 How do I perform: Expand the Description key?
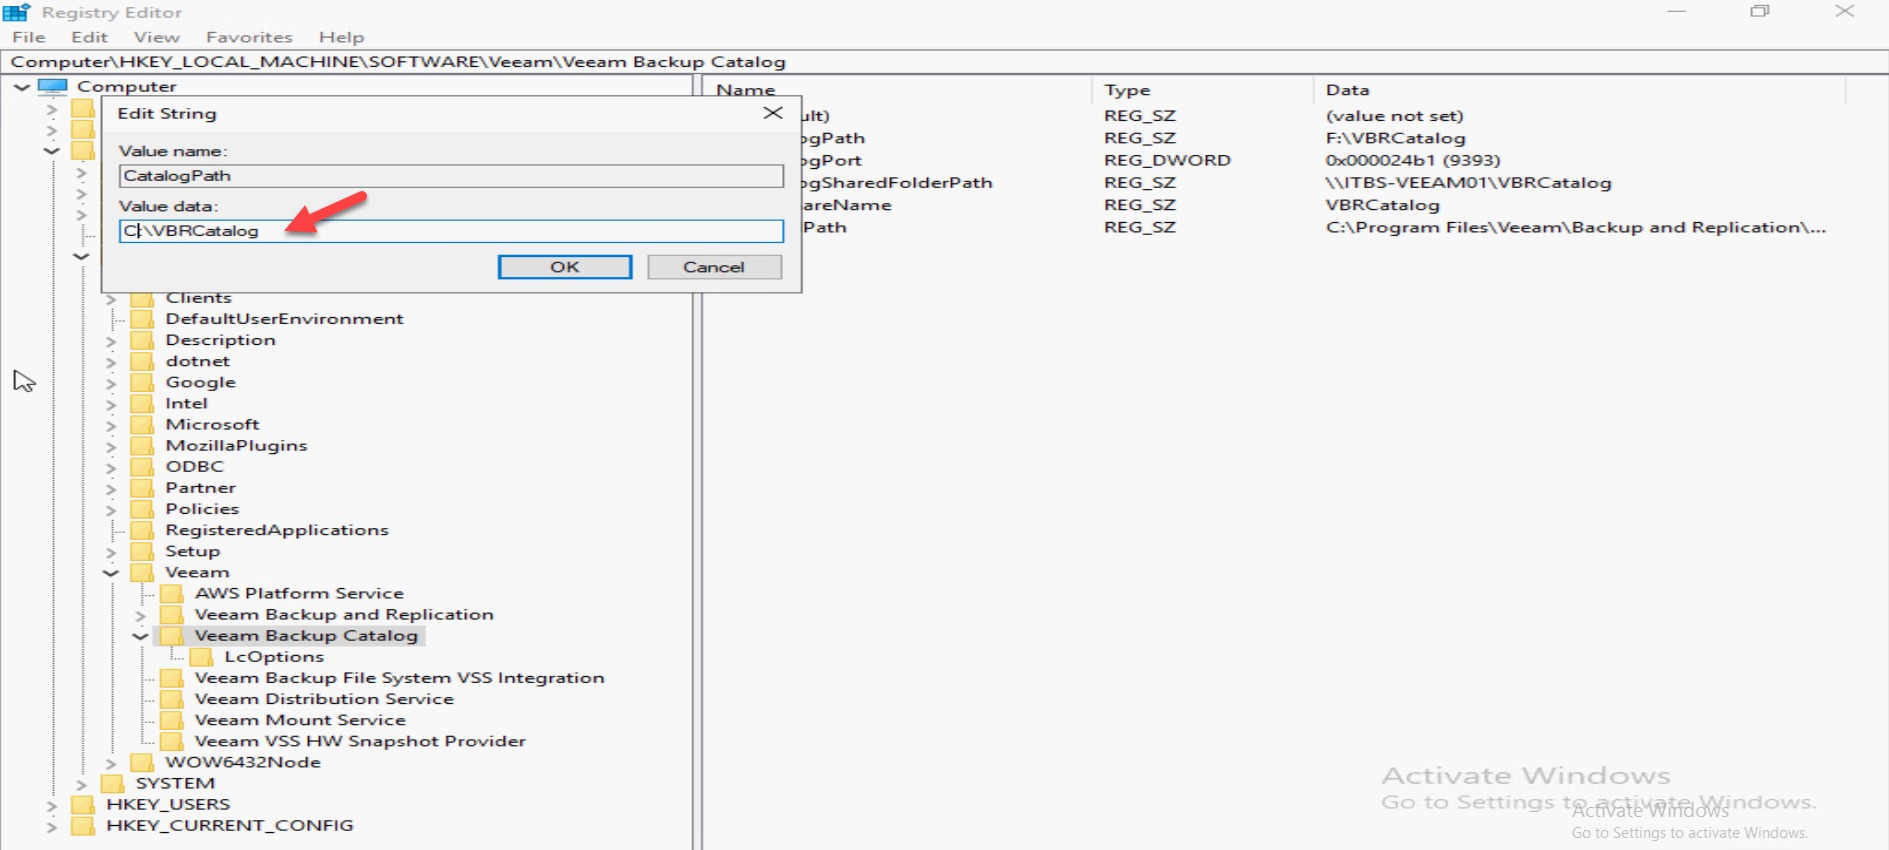(x=111, y=341)
